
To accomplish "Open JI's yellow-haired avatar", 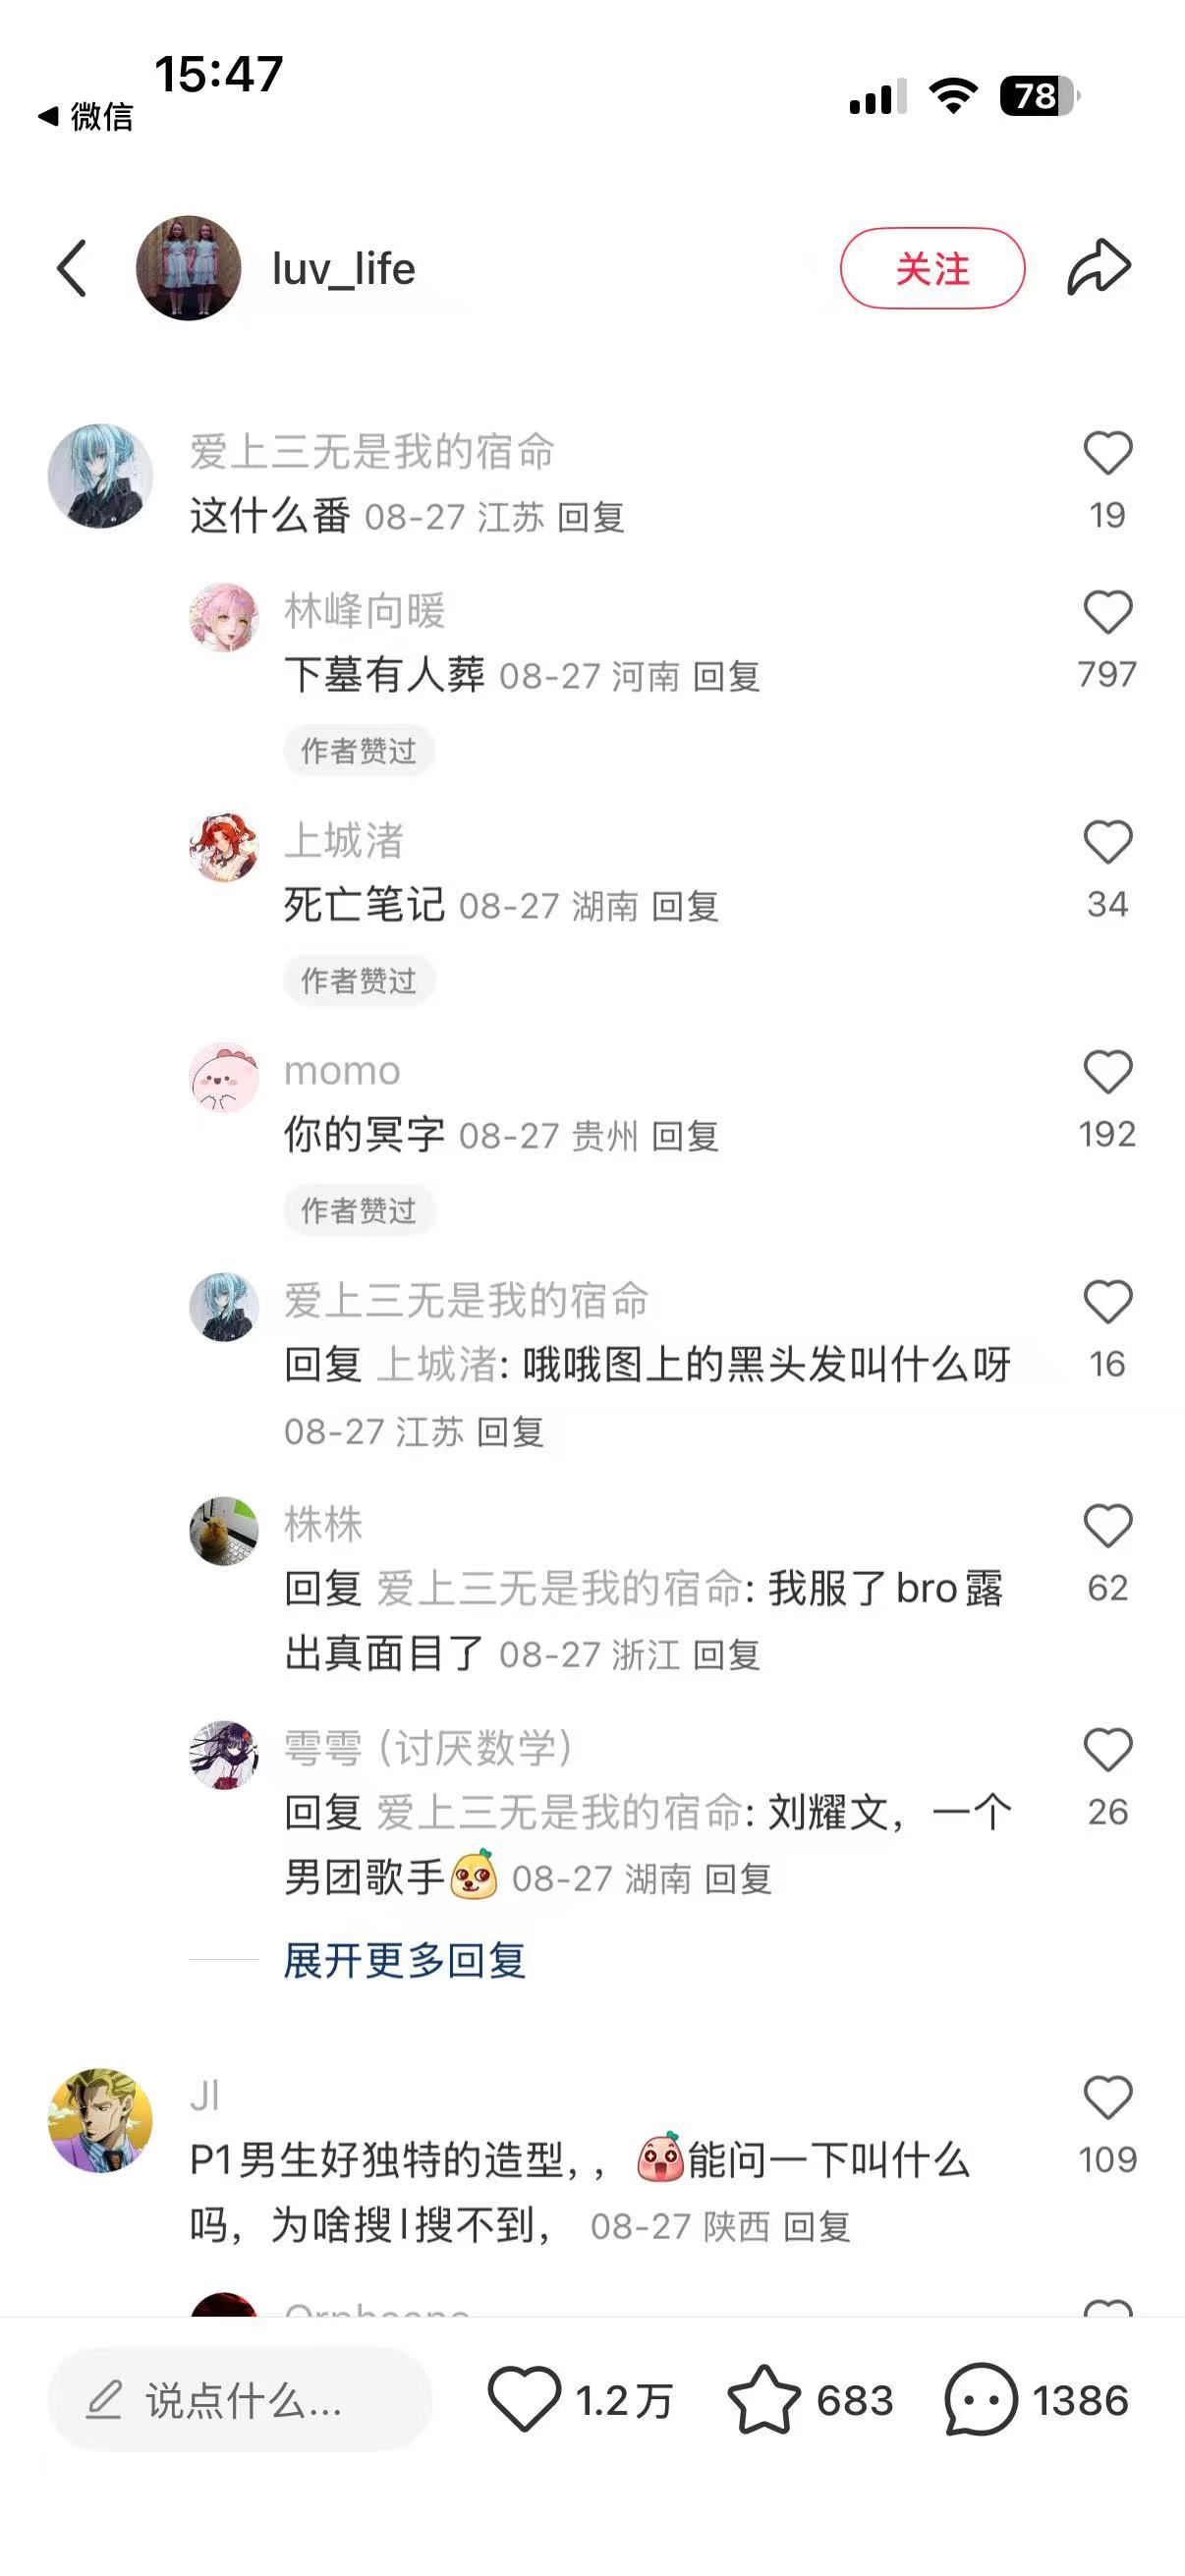I will [100, 2120].
